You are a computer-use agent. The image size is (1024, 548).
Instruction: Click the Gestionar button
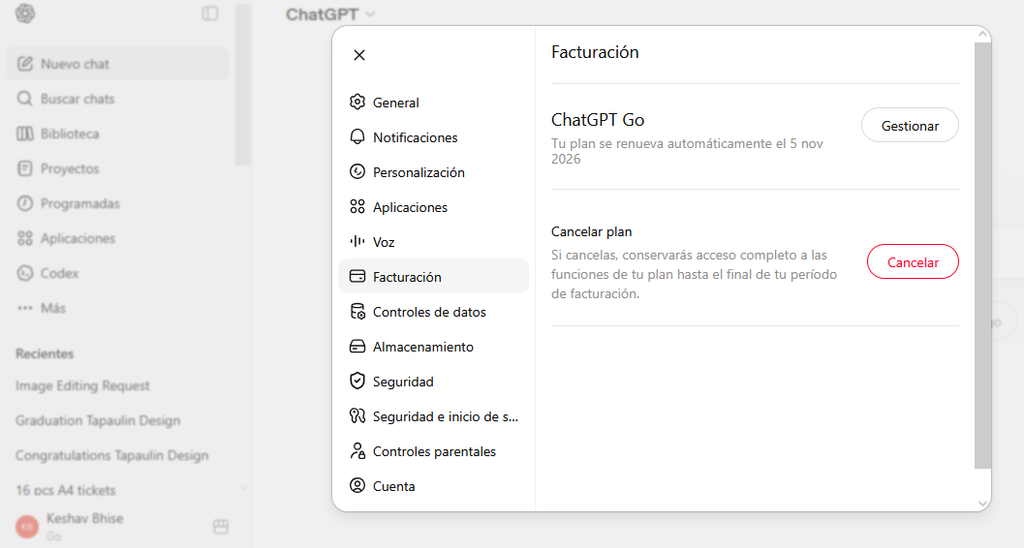pos(910,125)
